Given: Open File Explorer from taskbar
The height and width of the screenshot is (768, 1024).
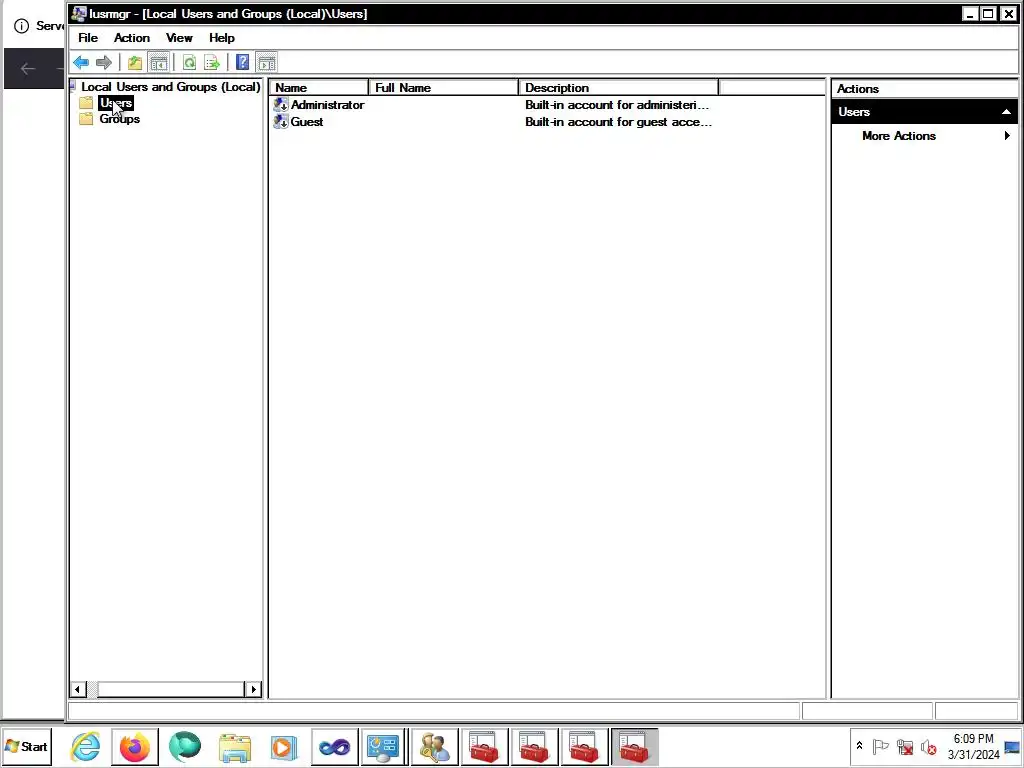Looking at the screenshot, I should click(x=234, y=746).
